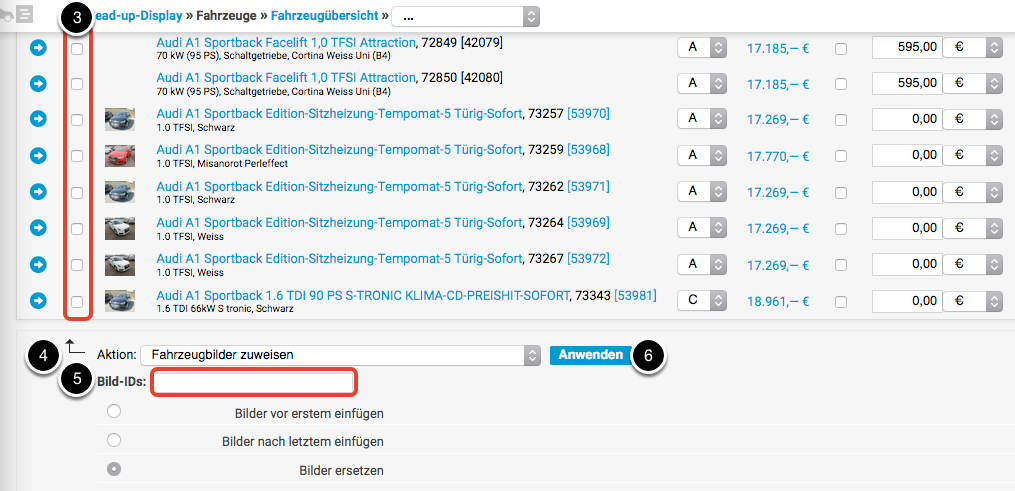Screen dimensions: 1015x491
Task: Click blue arrow icon for vehicle 73343
Action: 38,300
